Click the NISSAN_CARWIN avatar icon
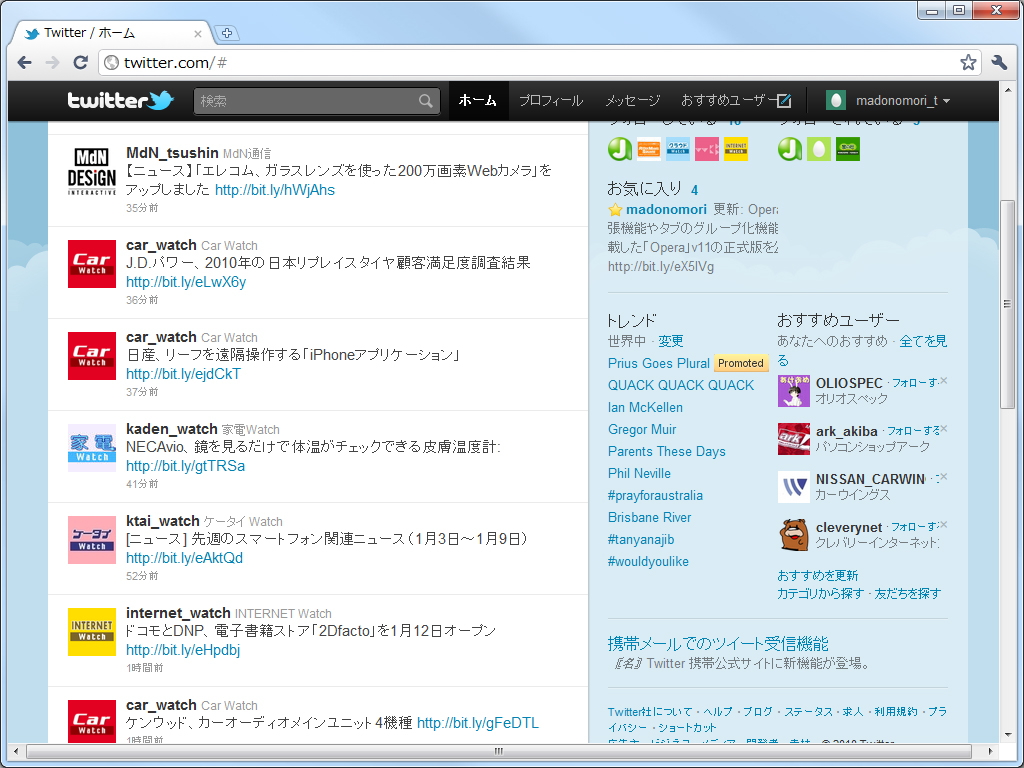 click(x=793, y=487)
